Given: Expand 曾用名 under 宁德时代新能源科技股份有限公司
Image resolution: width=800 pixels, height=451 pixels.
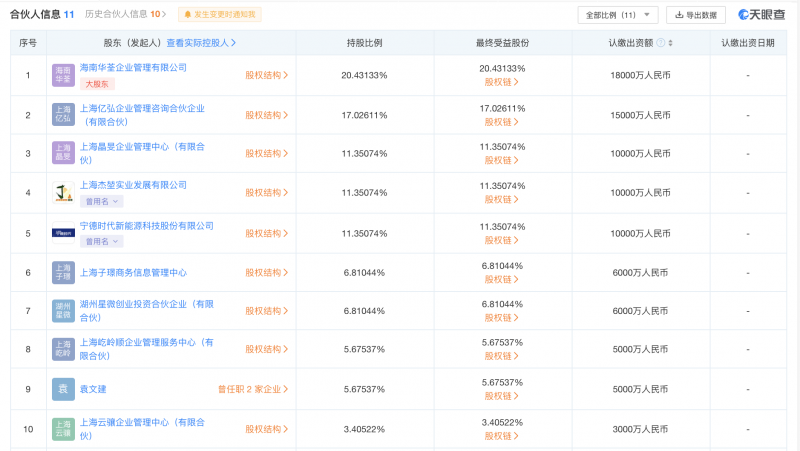Looking at the screenshot, I should click(102, 241).
